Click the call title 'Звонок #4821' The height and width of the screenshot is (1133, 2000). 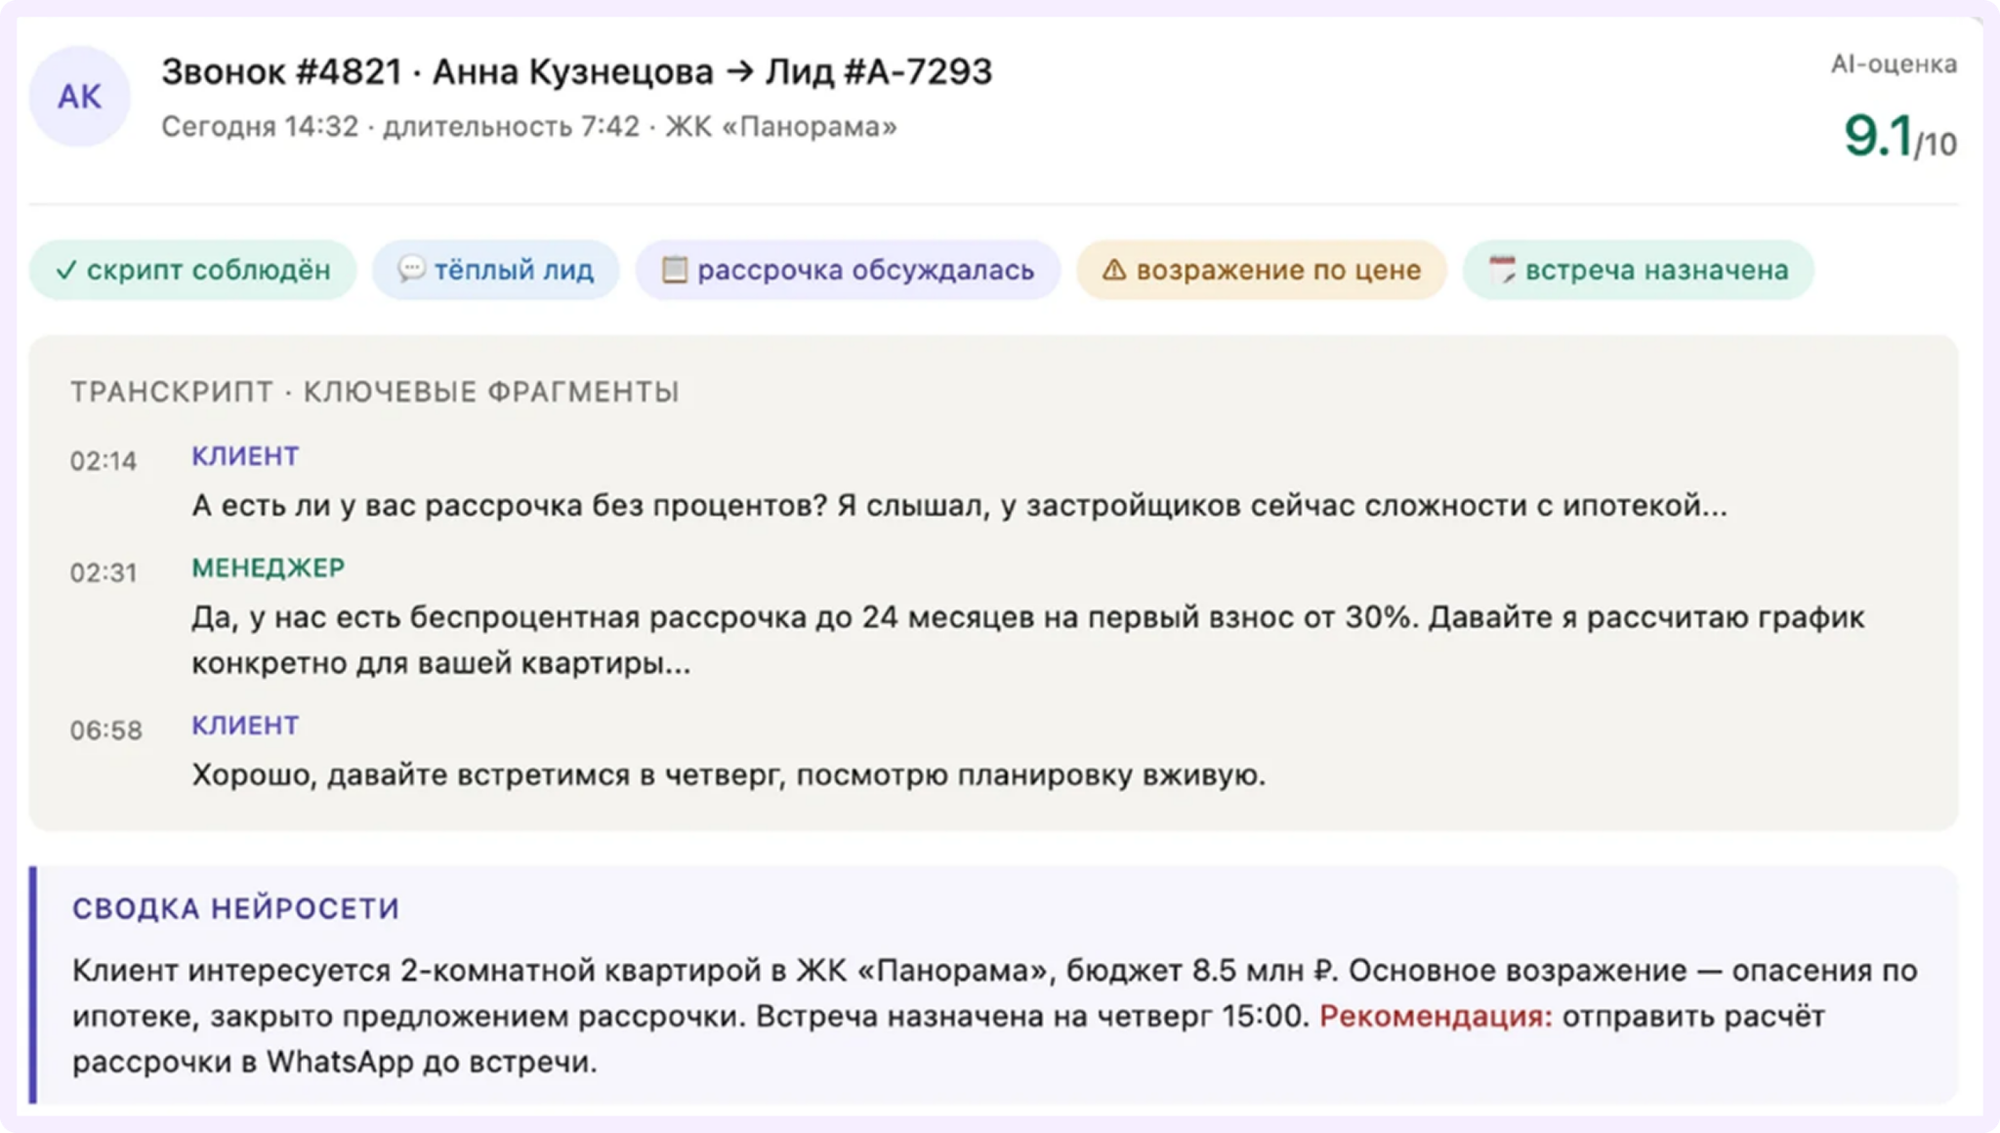click(282, 72)
